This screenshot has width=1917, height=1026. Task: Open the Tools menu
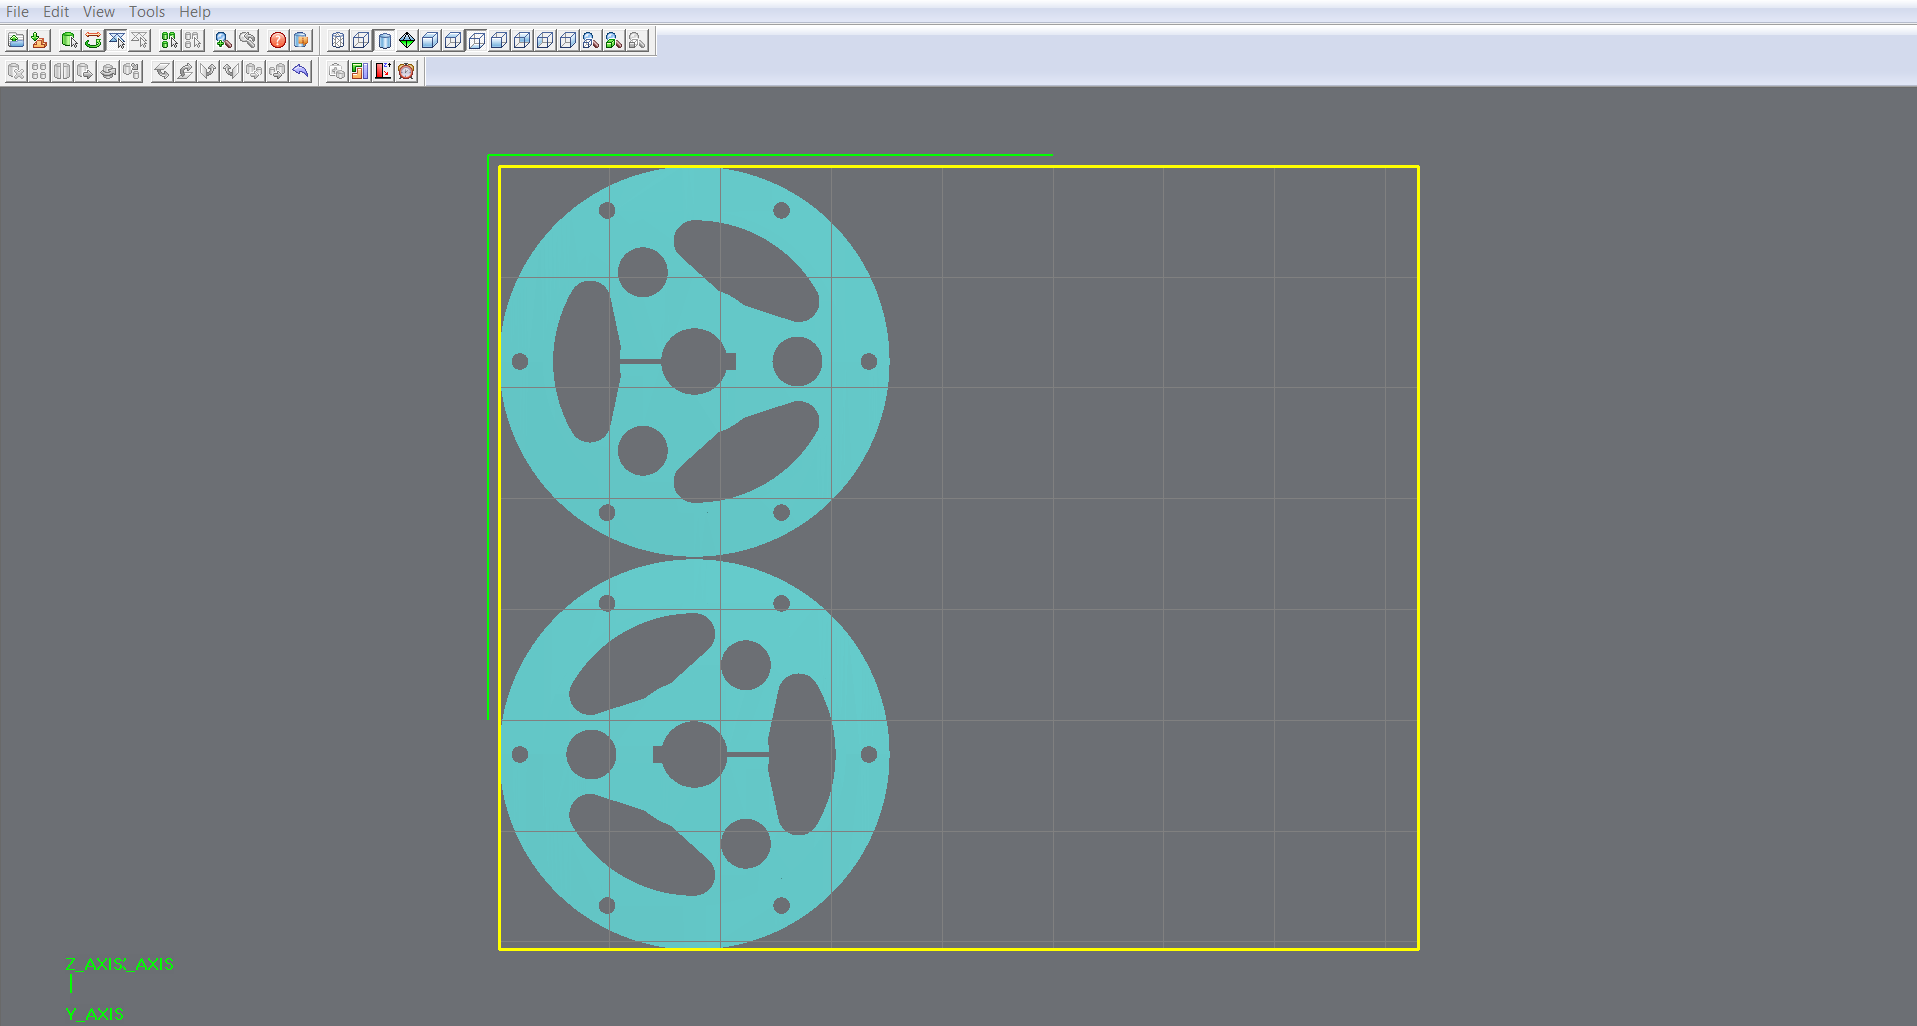pos(146,12)
